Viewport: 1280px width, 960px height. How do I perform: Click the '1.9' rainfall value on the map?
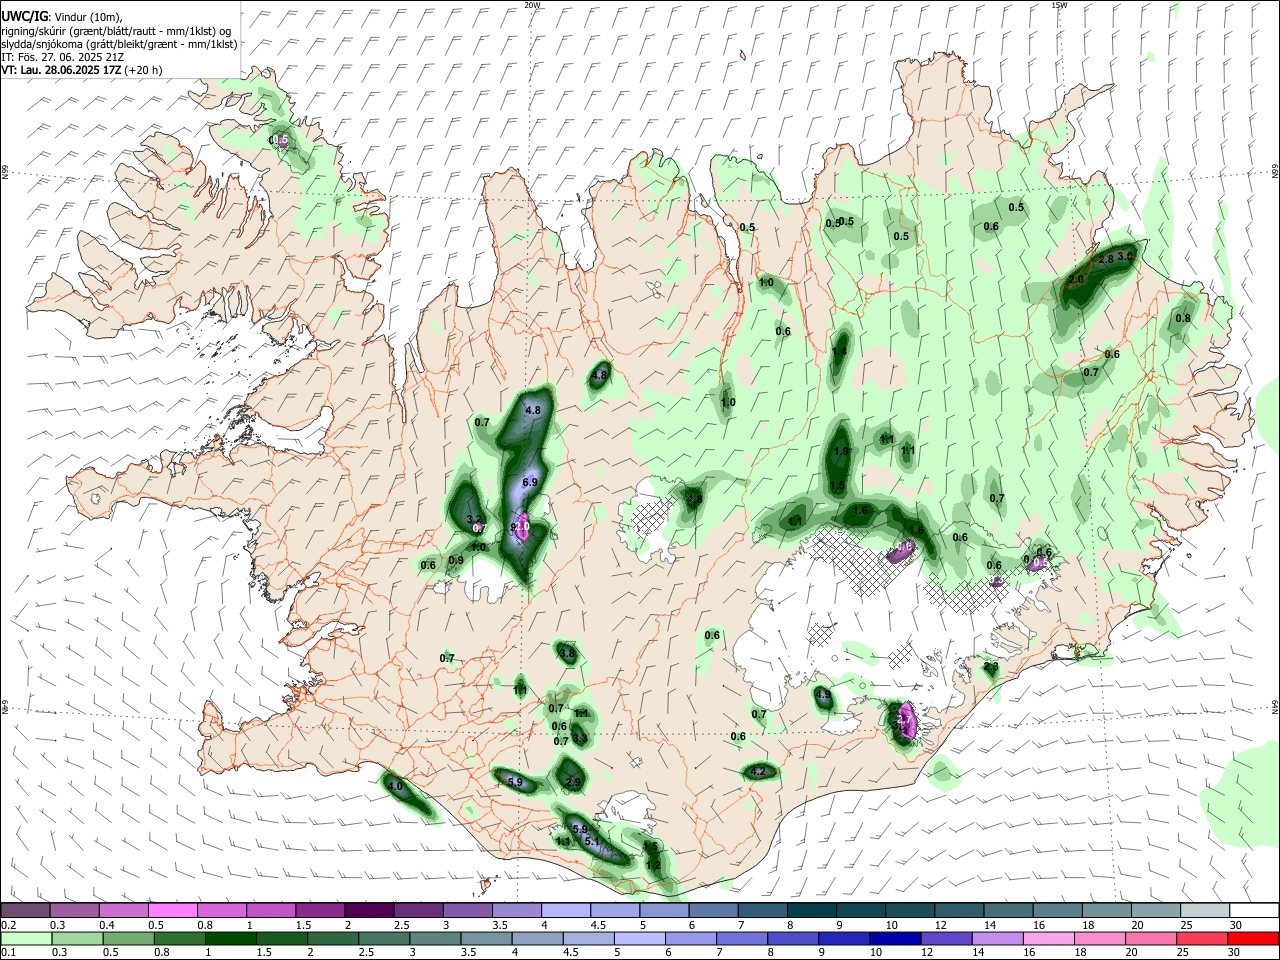(x=841, y=452)
